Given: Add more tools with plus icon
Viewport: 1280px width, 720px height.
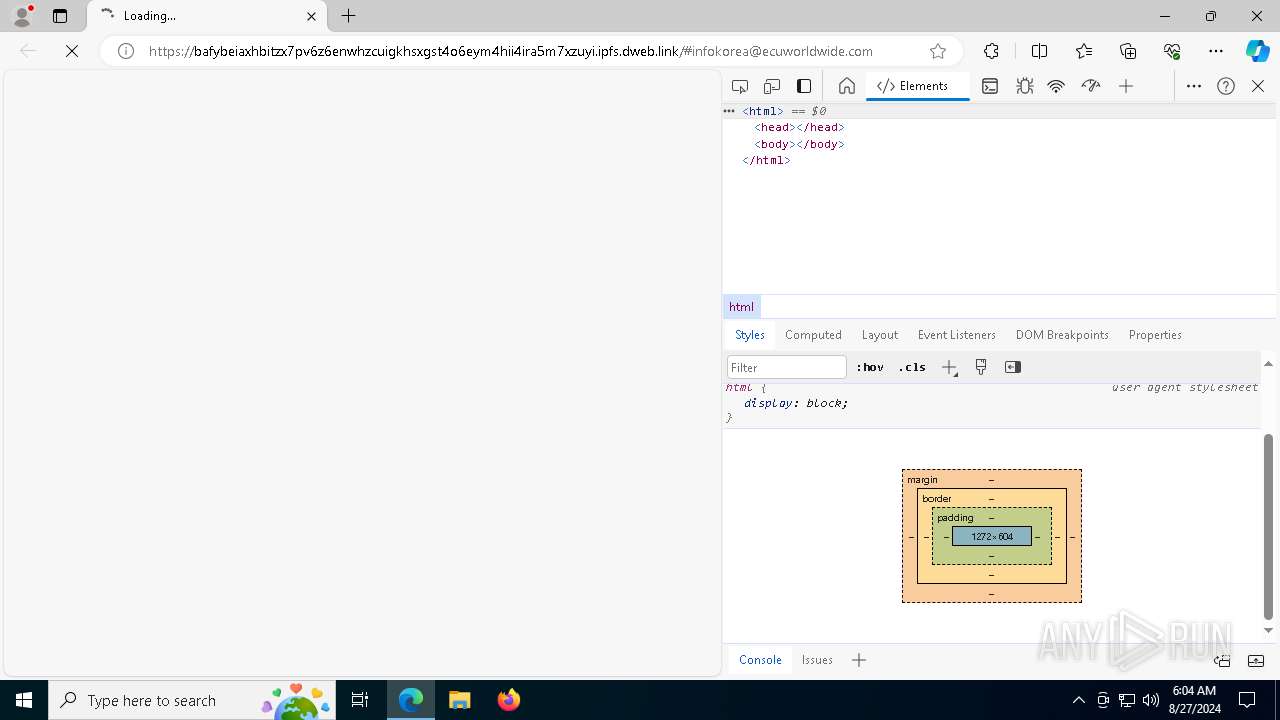Looking at the screenshot, I should coord(1126,86).
